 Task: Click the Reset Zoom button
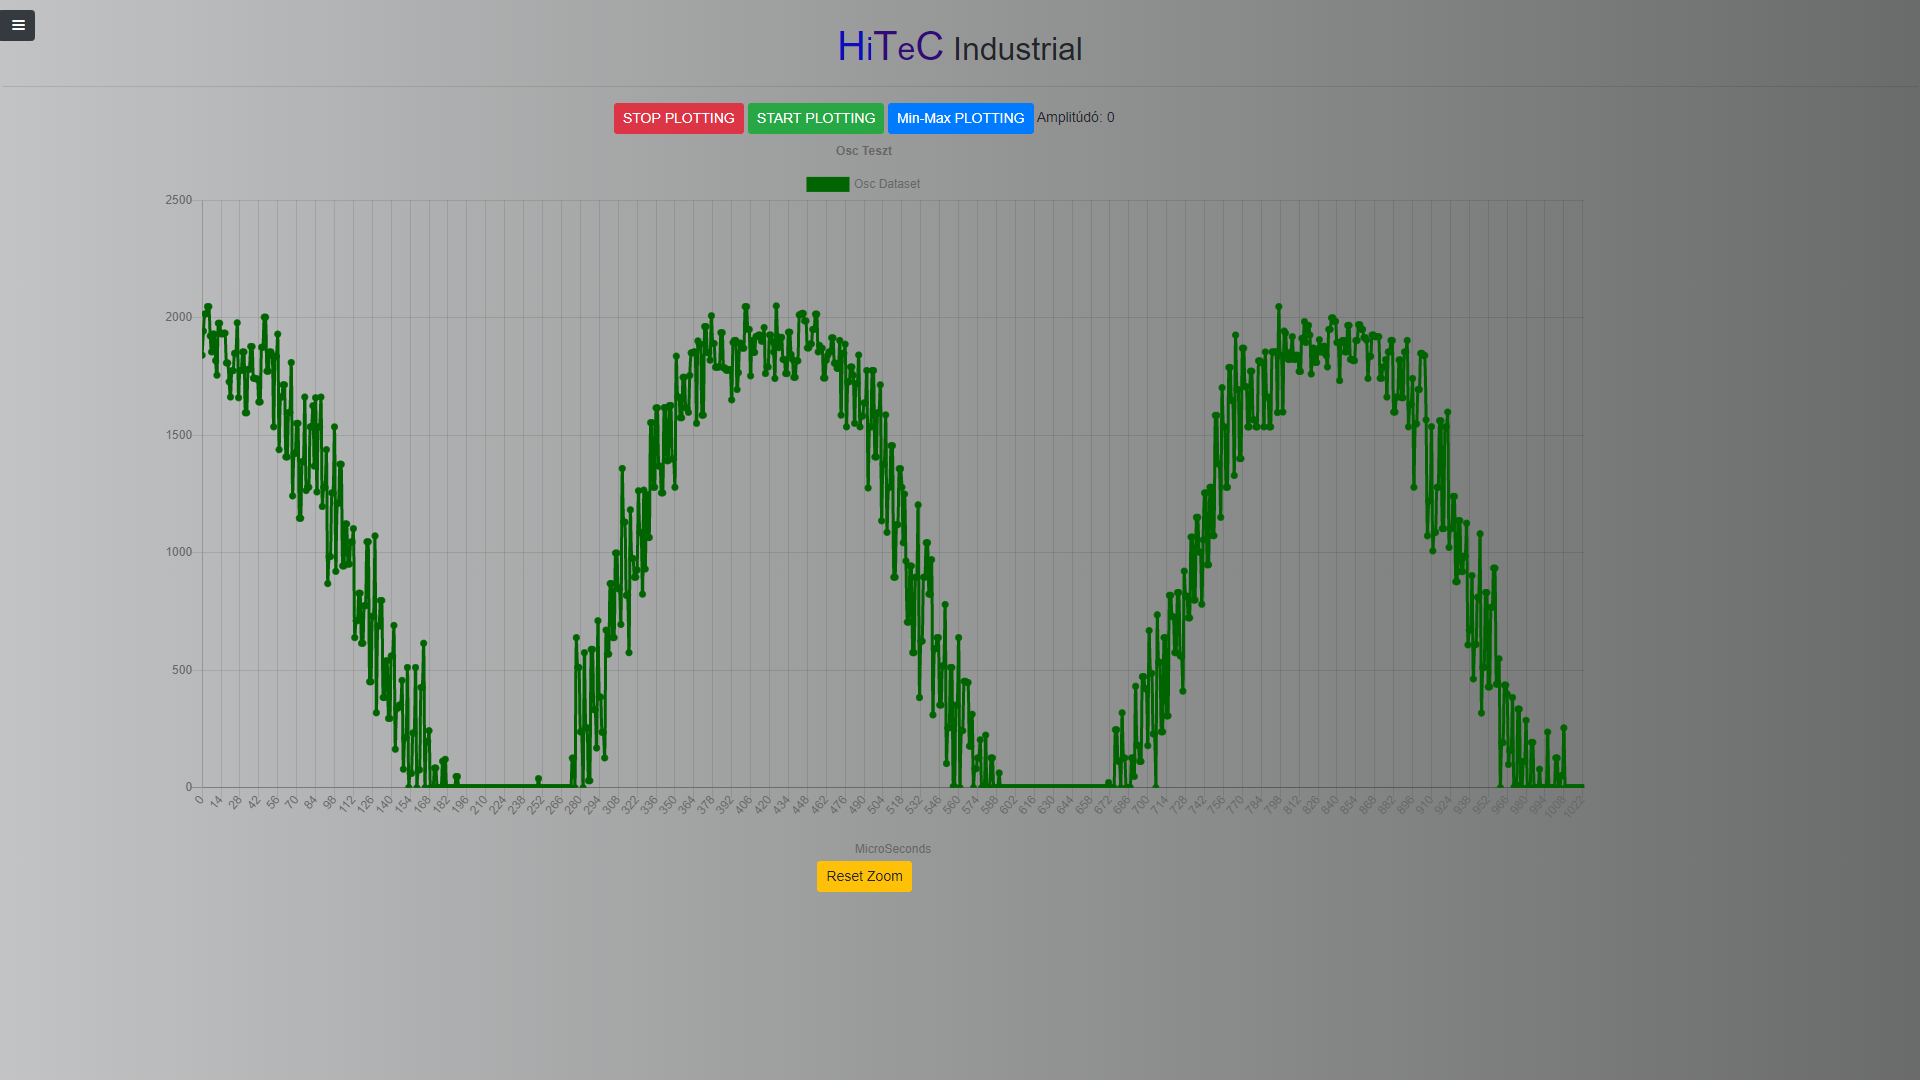pyautogui.click(x=864, y=876)
